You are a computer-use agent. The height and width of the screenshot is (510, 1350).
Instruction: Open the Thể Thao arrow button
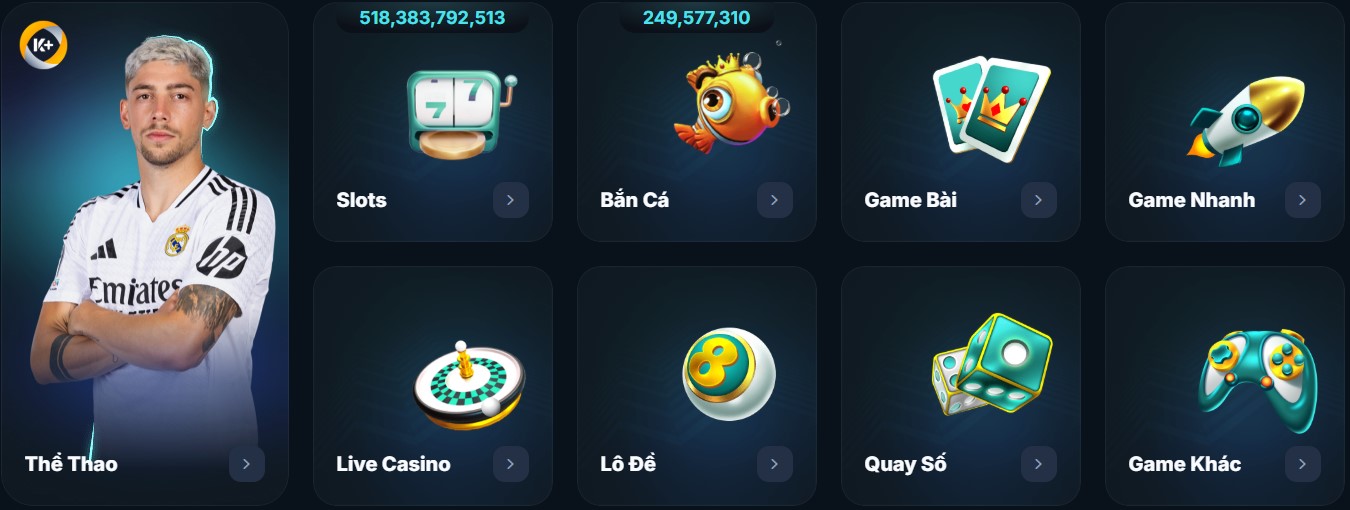pyautogui.click(x=246, y=464)
